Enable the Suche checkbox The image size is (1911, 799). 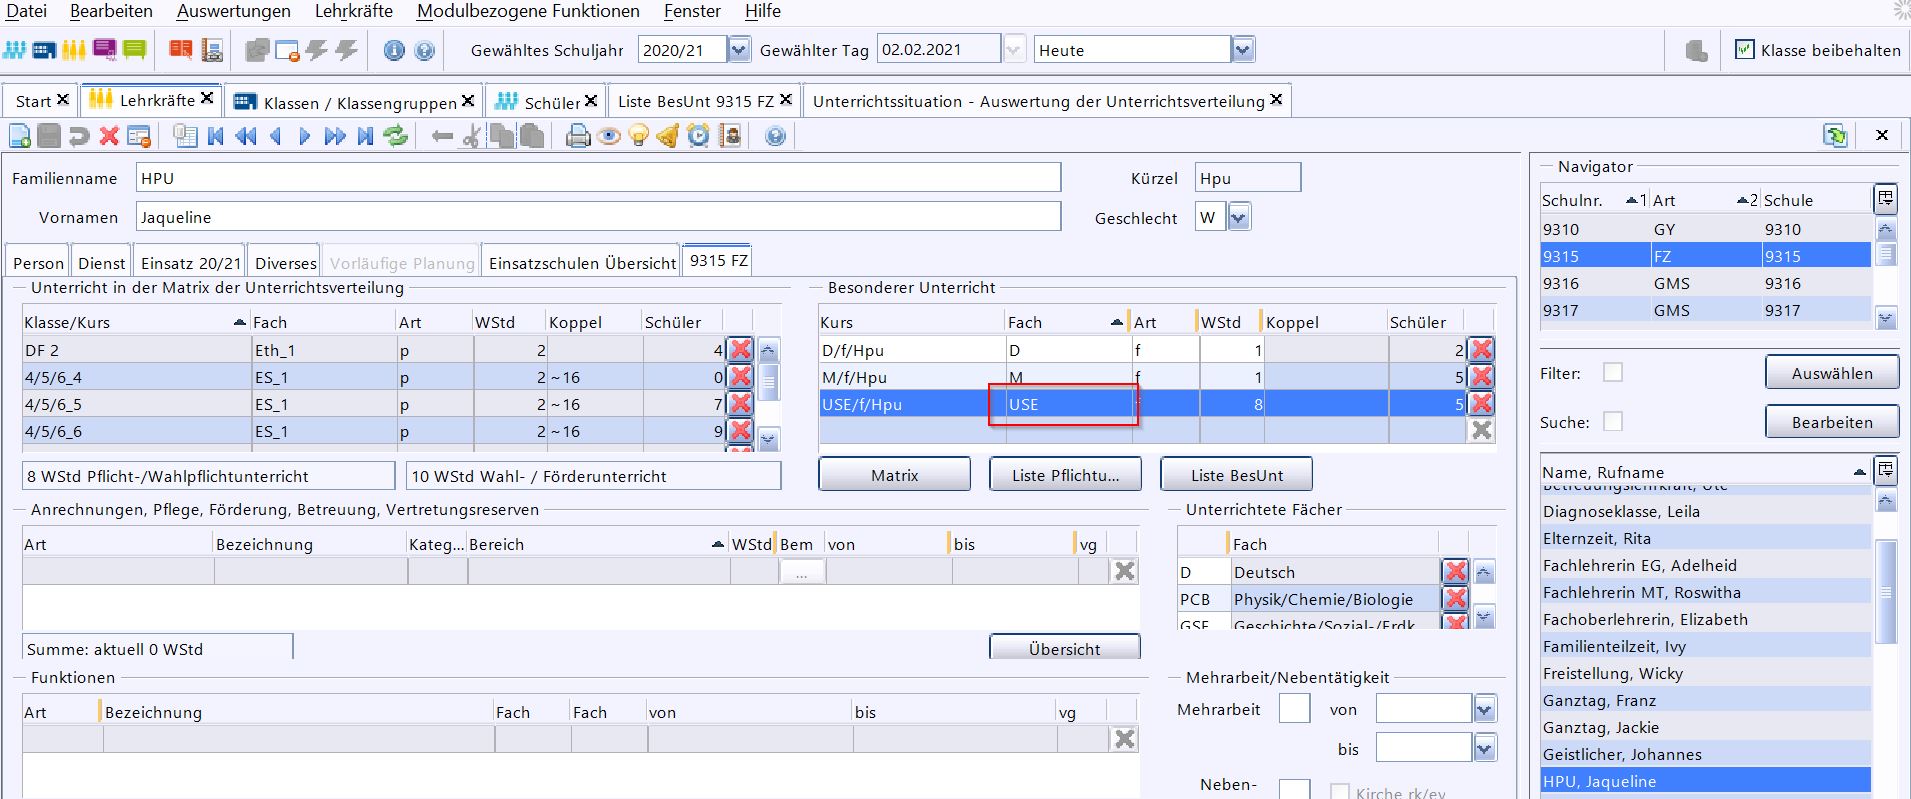[x=1613, y=421]
